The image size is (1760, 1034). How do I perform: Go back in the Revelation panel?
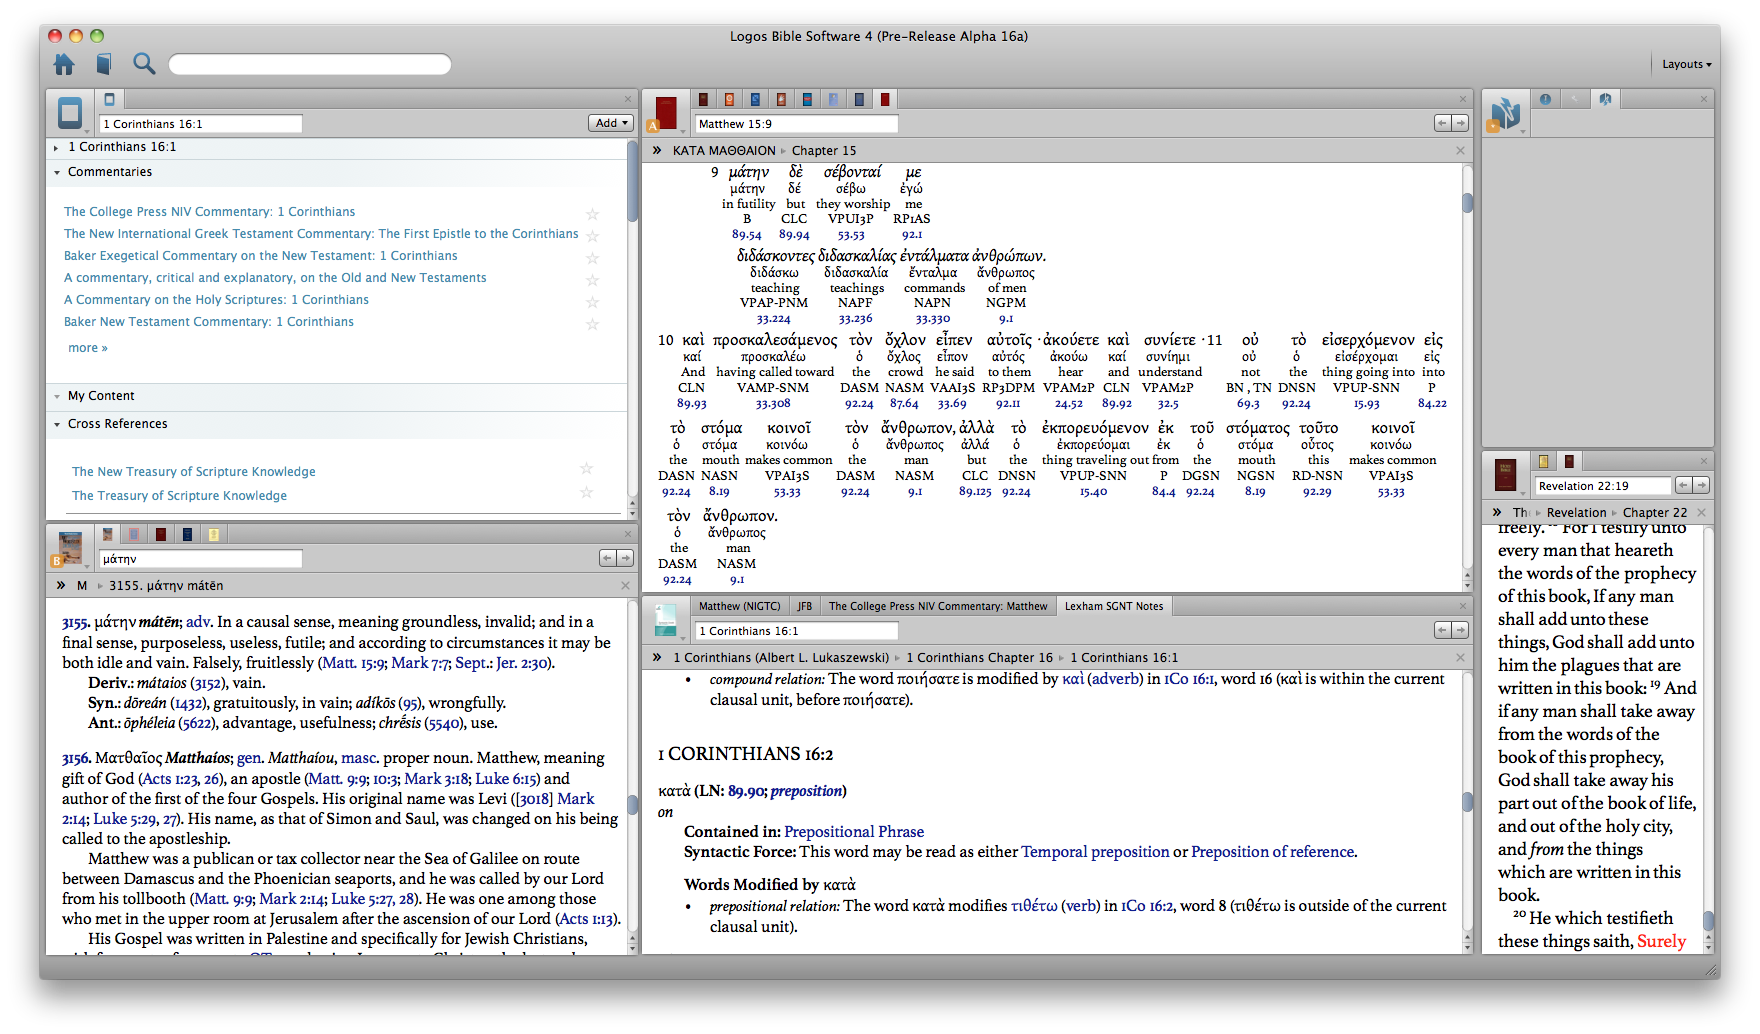[x=1683, y=485]
